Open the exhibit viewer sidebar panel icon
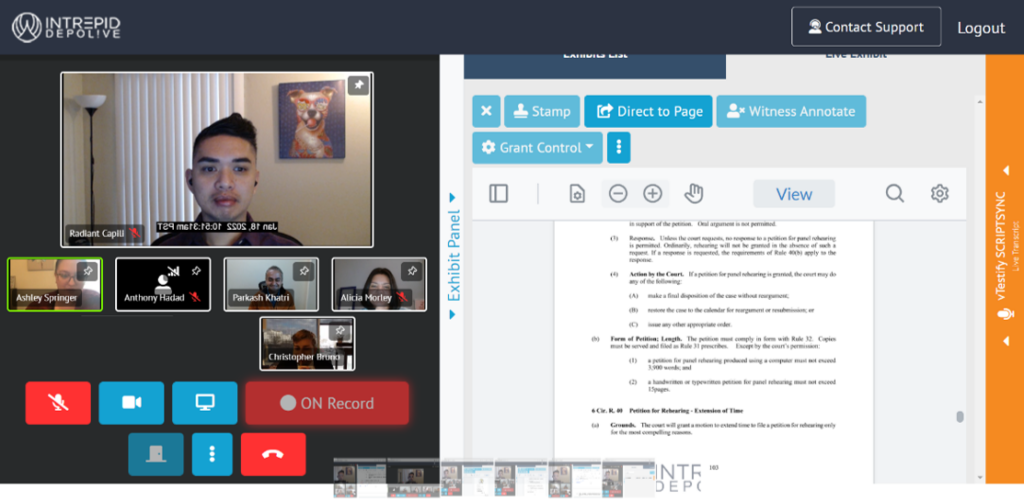 click(x=499, y=194)
